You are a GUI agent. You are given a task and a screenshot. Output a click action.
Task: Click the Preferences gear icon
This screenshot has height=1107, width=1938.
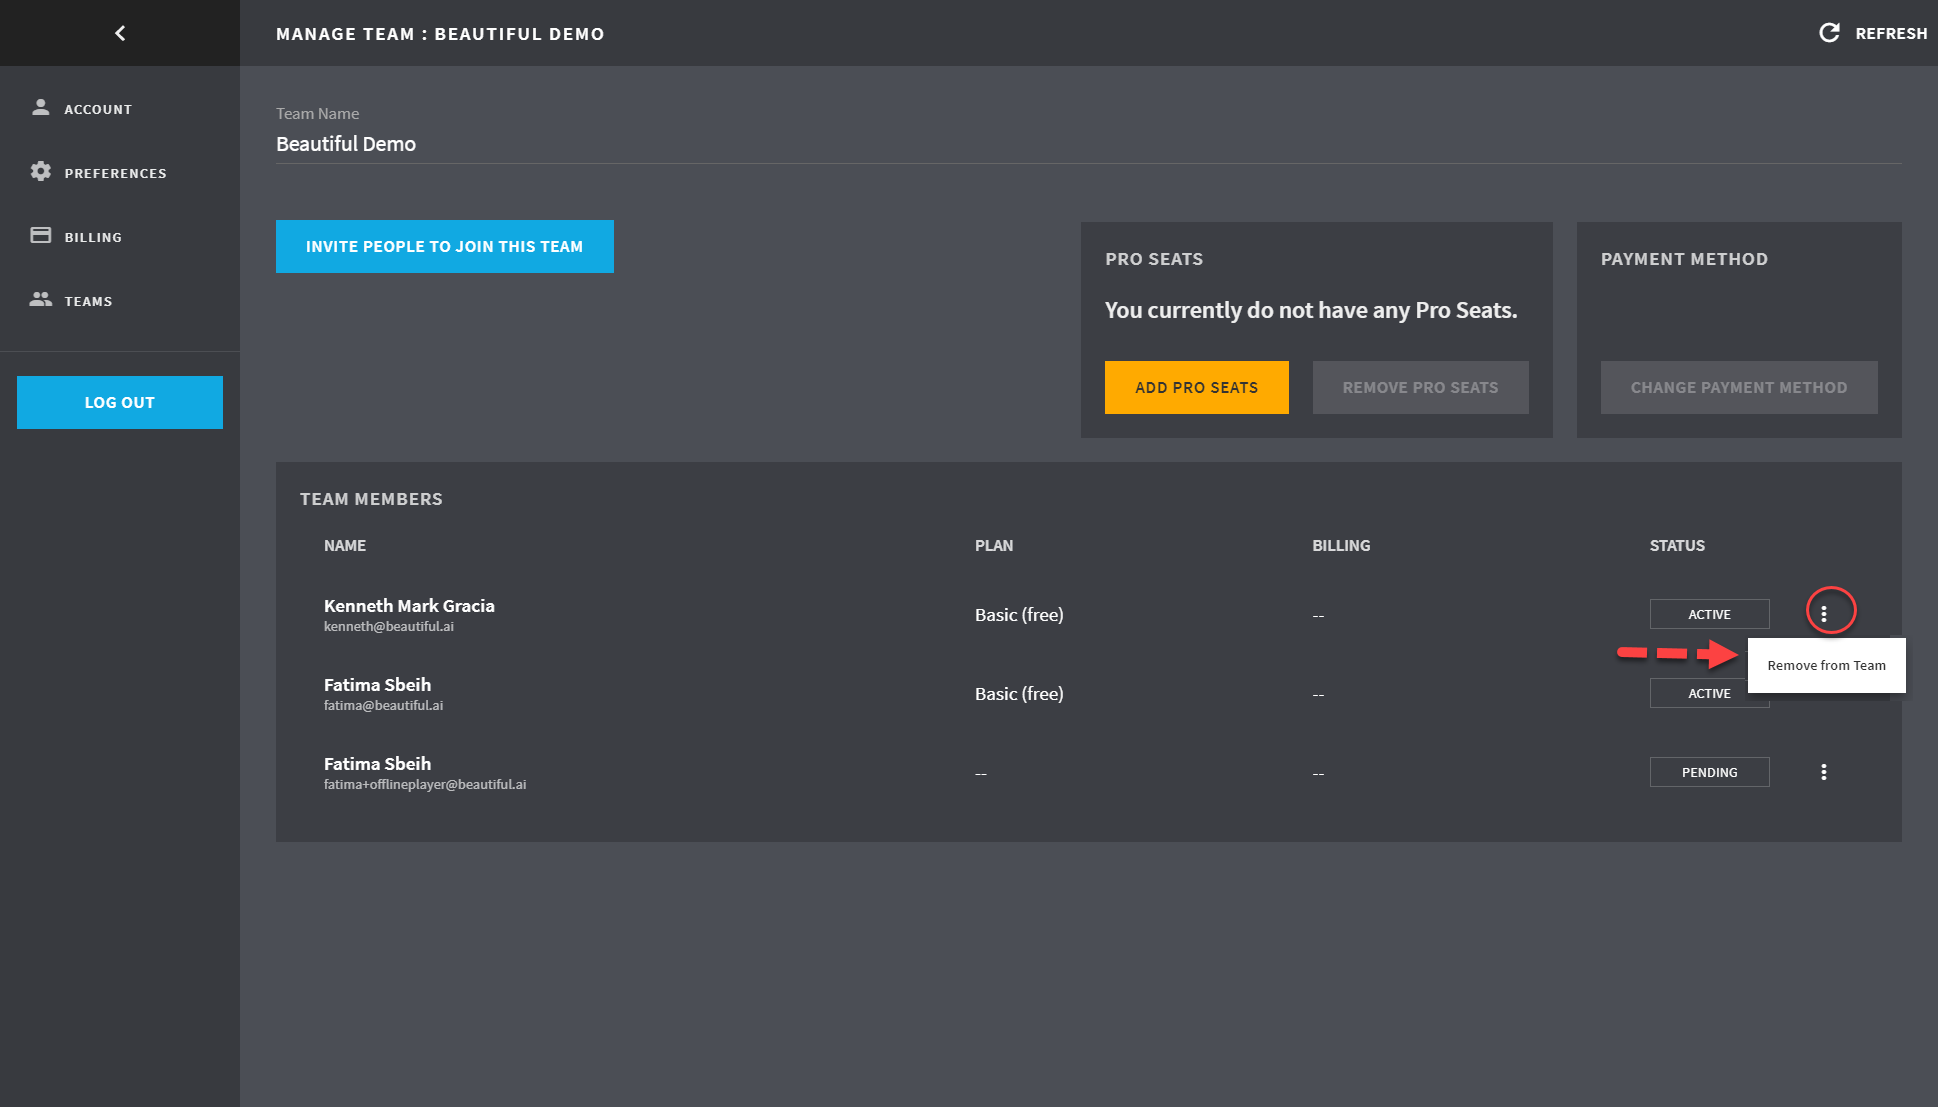[x=40, y=171]
